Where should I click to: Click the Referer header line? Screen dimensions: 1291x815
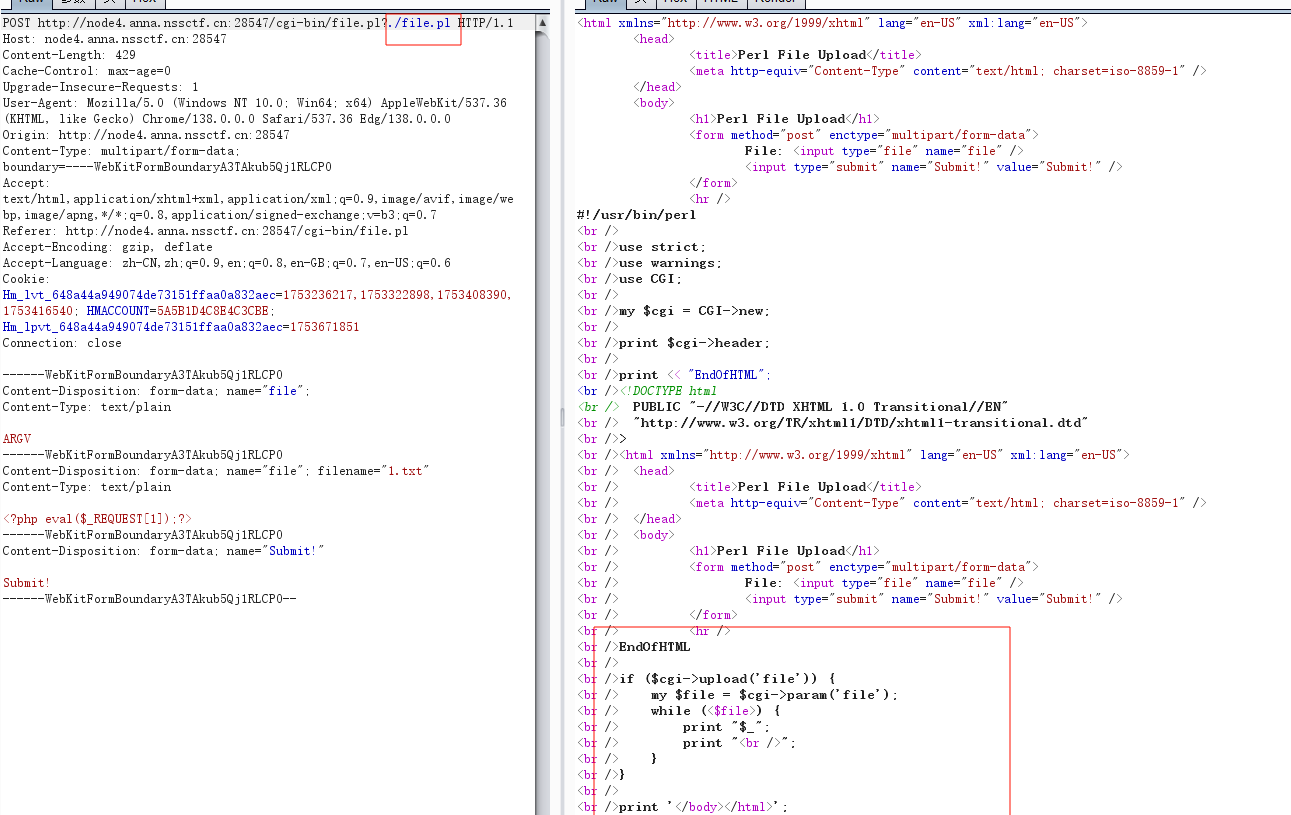[205, 231]
